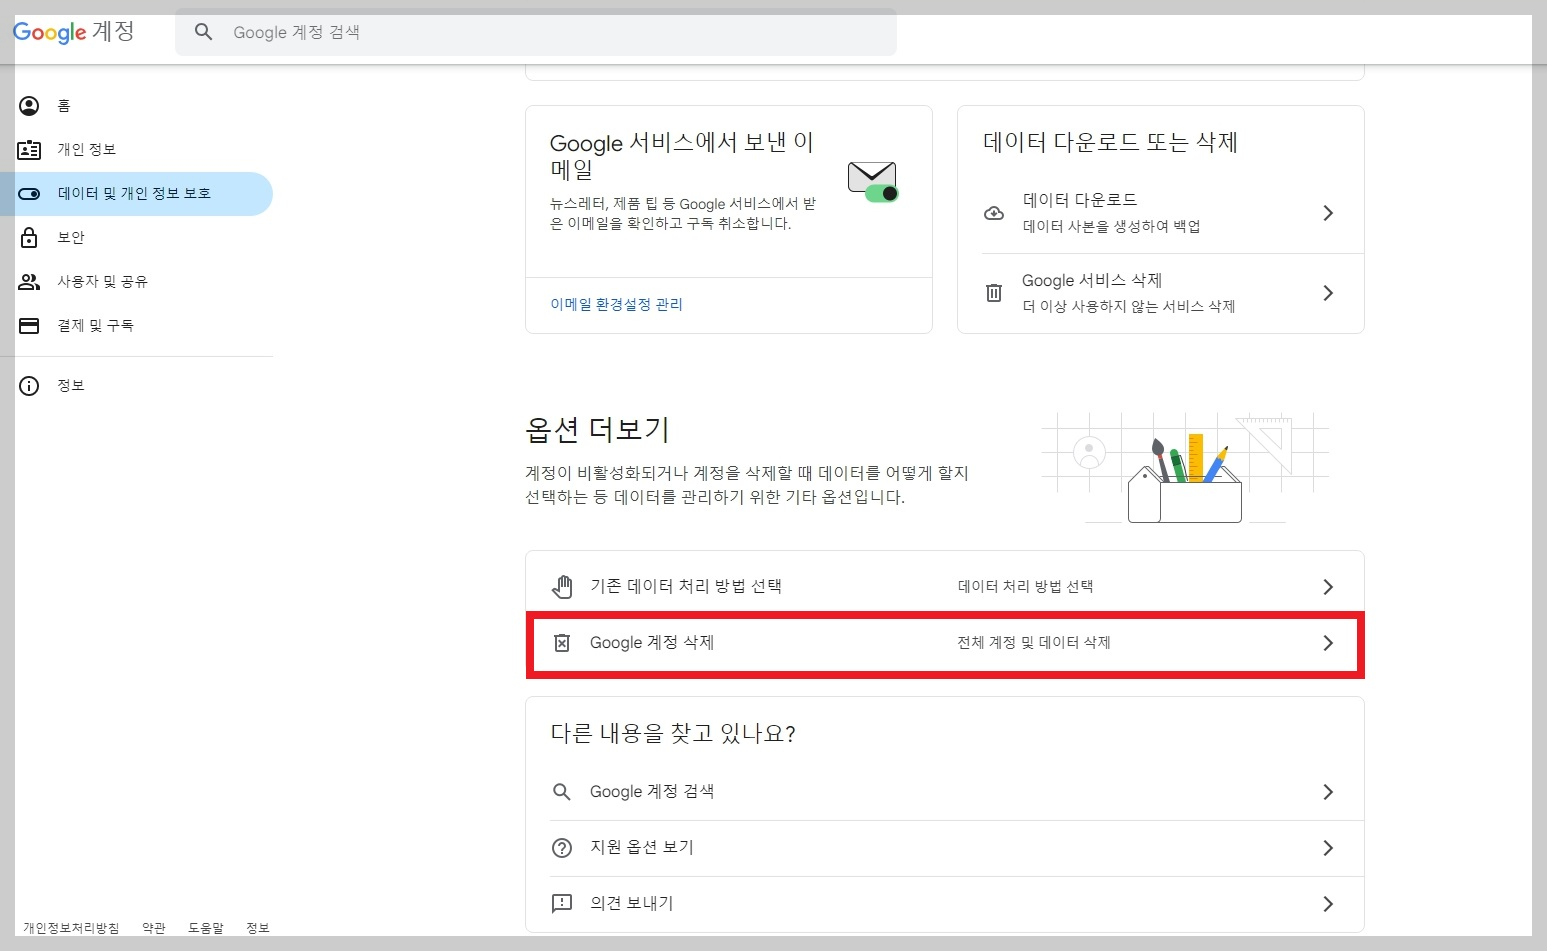Click the 홈 profile icon in sidebar
The height and width of the screenshot is (951, 1547).
click(29, 106)
